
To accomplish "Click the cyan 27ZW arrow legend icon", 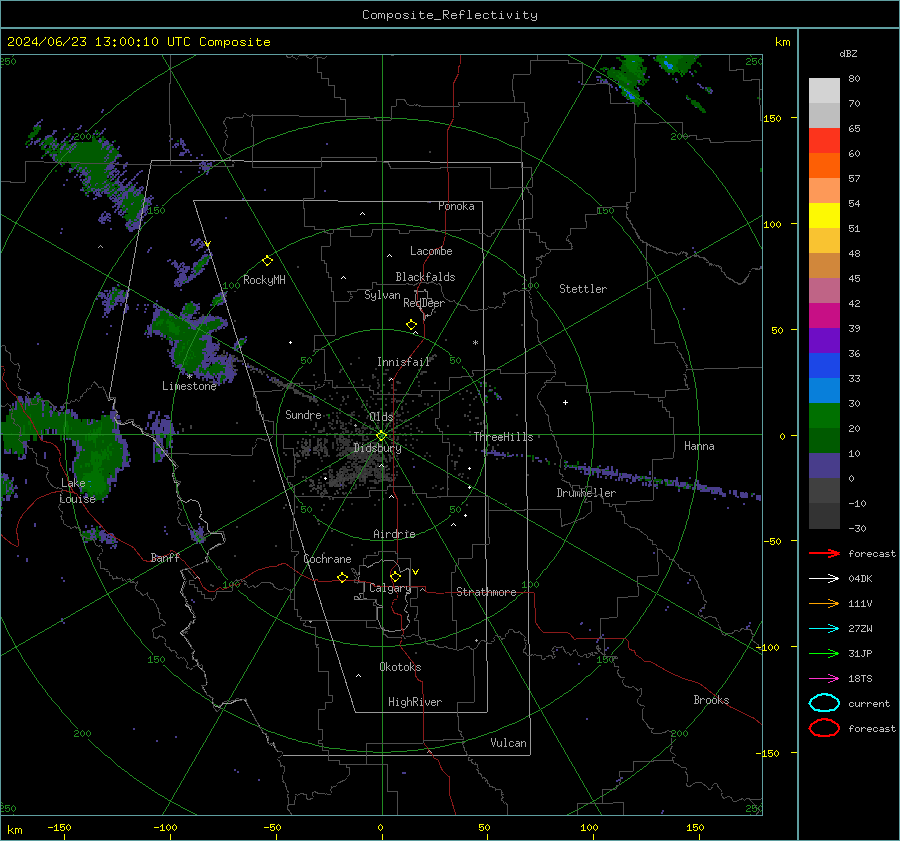I will click(x=824, y=629).
